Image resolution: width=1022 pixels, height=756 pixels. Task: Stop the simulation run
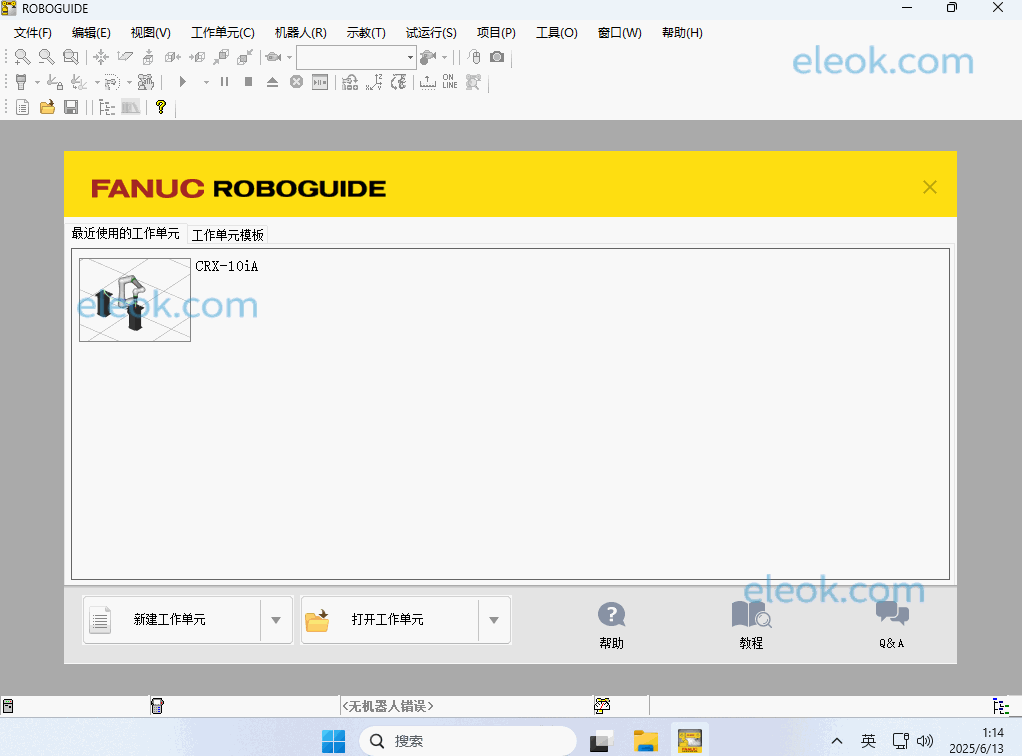pos(248,82)
